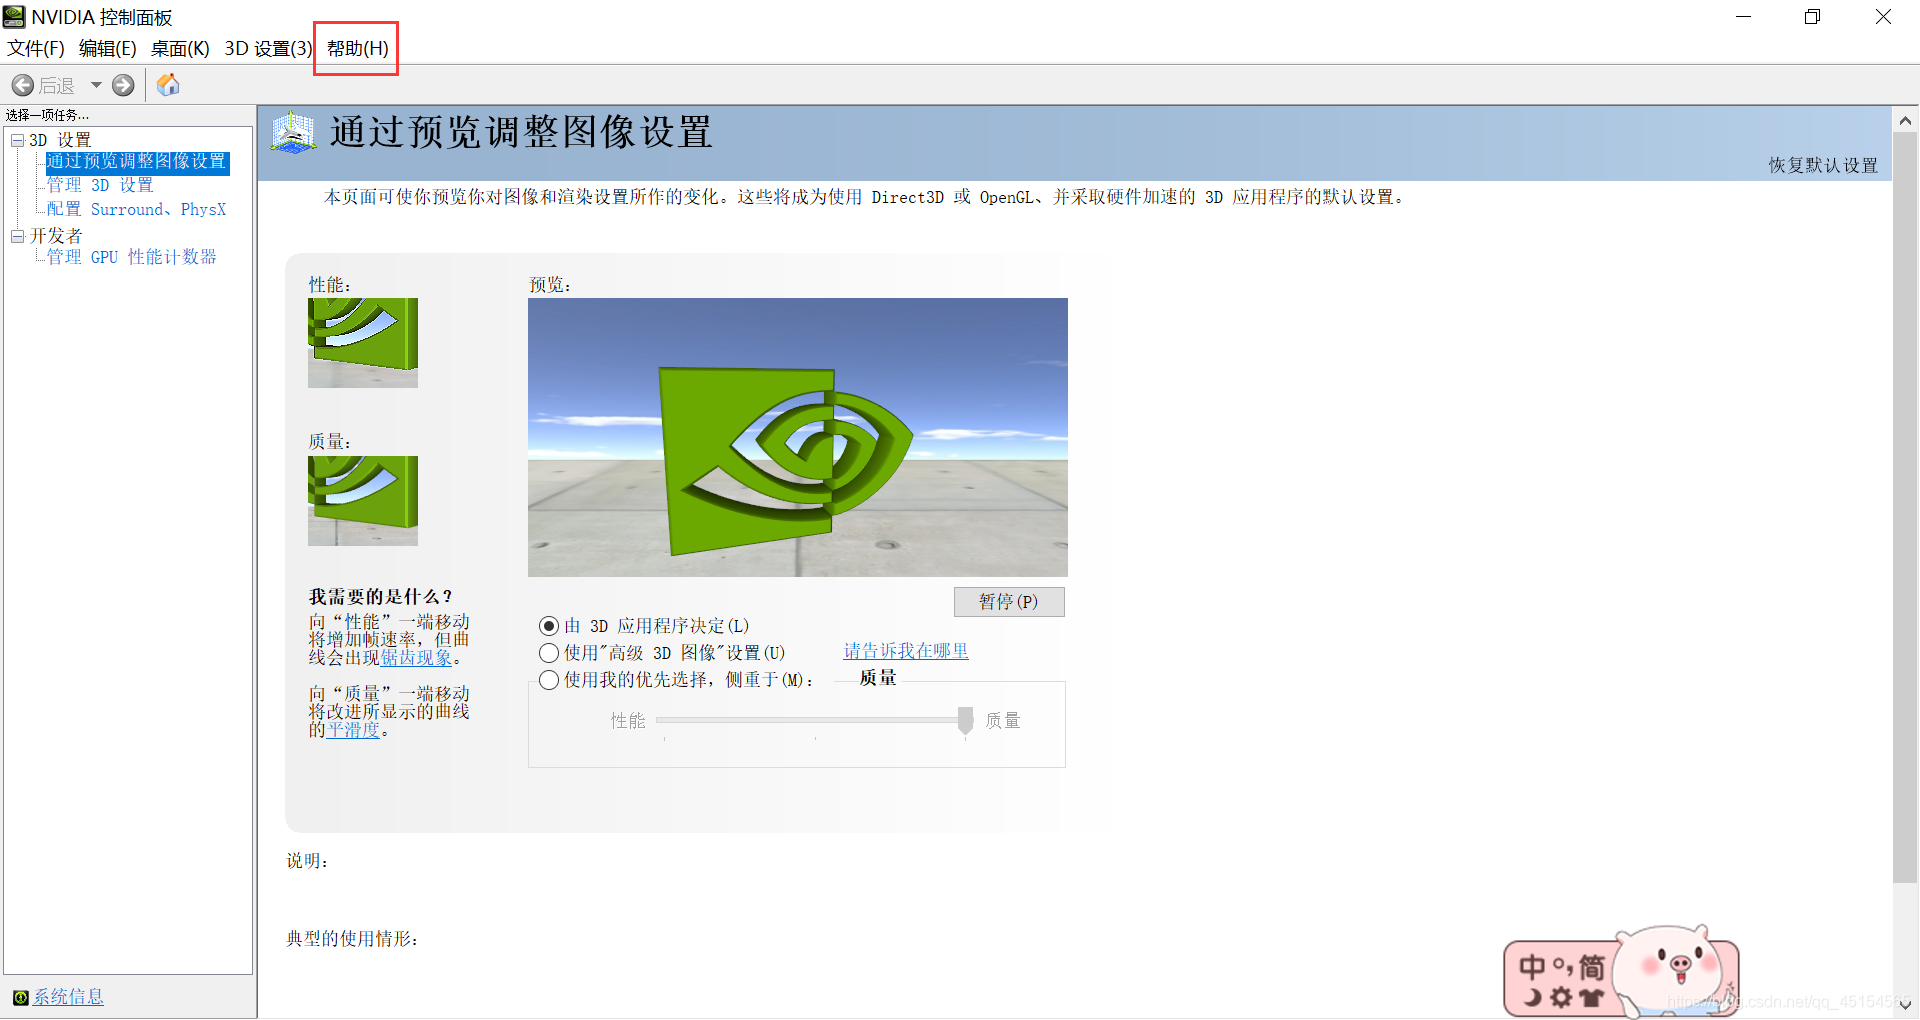Viewport: 1920px width, 1020px height.
Task: Restore down the NVIDIA window
Action: [x=1812, y=17]
